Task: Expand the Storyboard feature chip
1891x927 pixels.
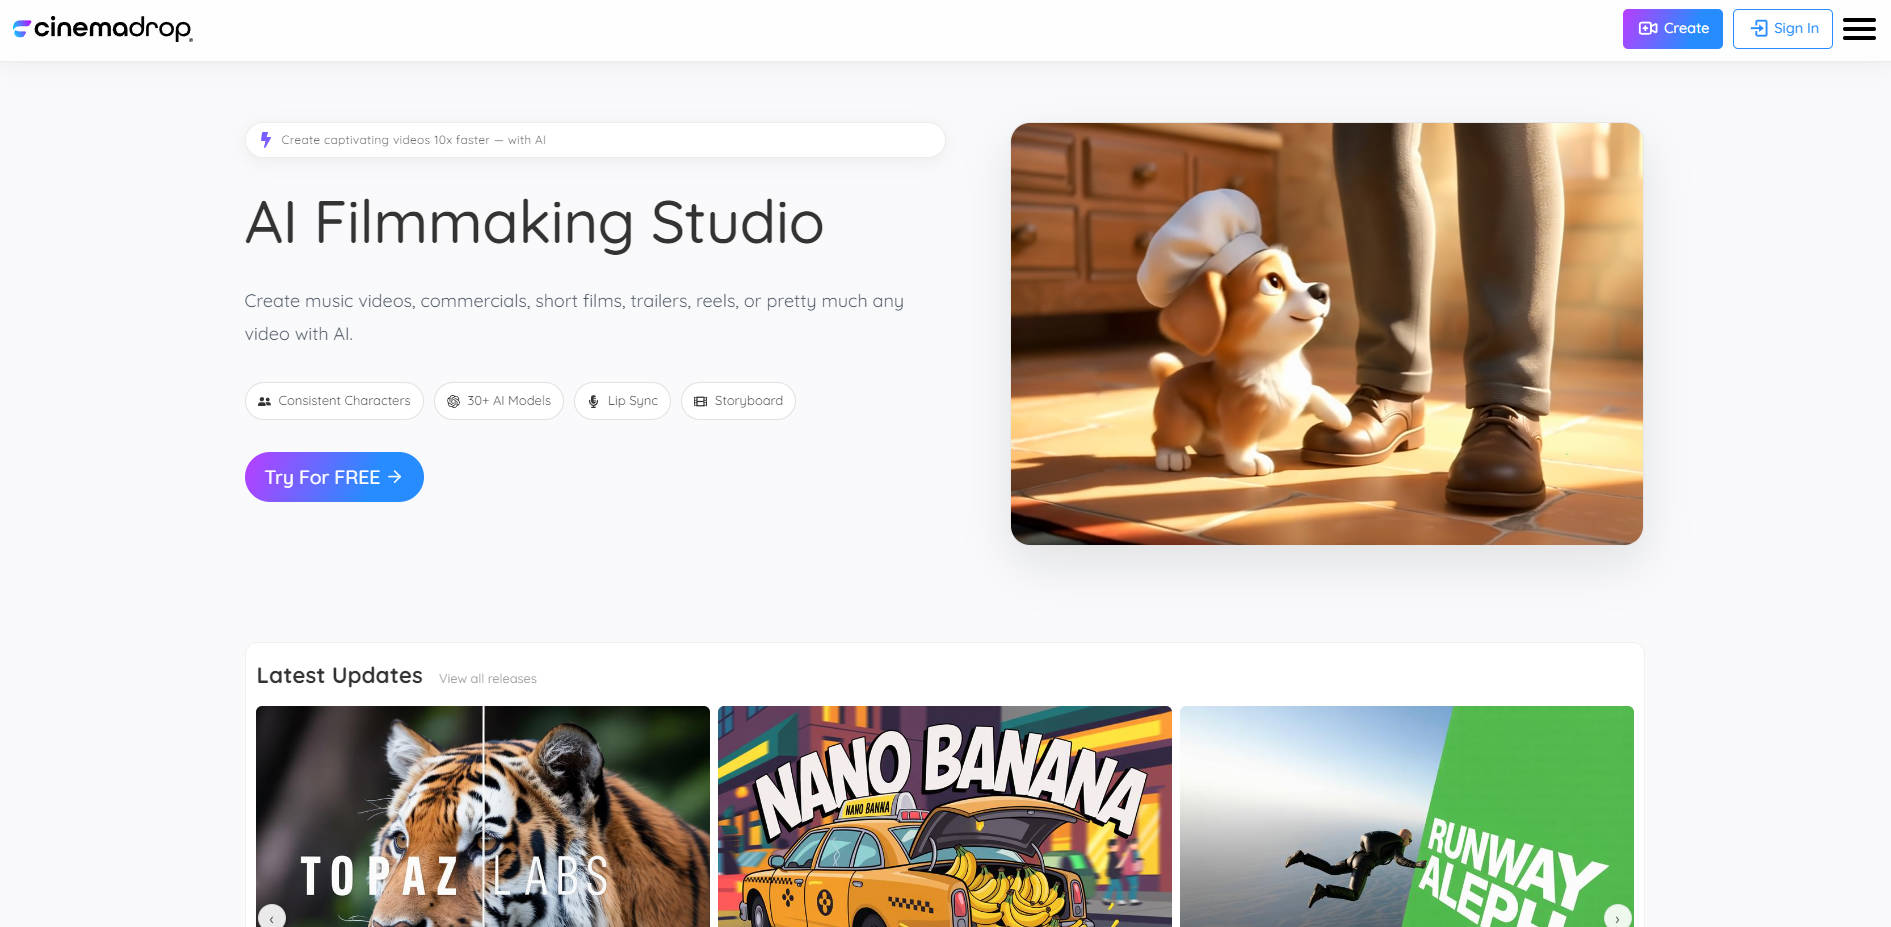Action: 738,400
